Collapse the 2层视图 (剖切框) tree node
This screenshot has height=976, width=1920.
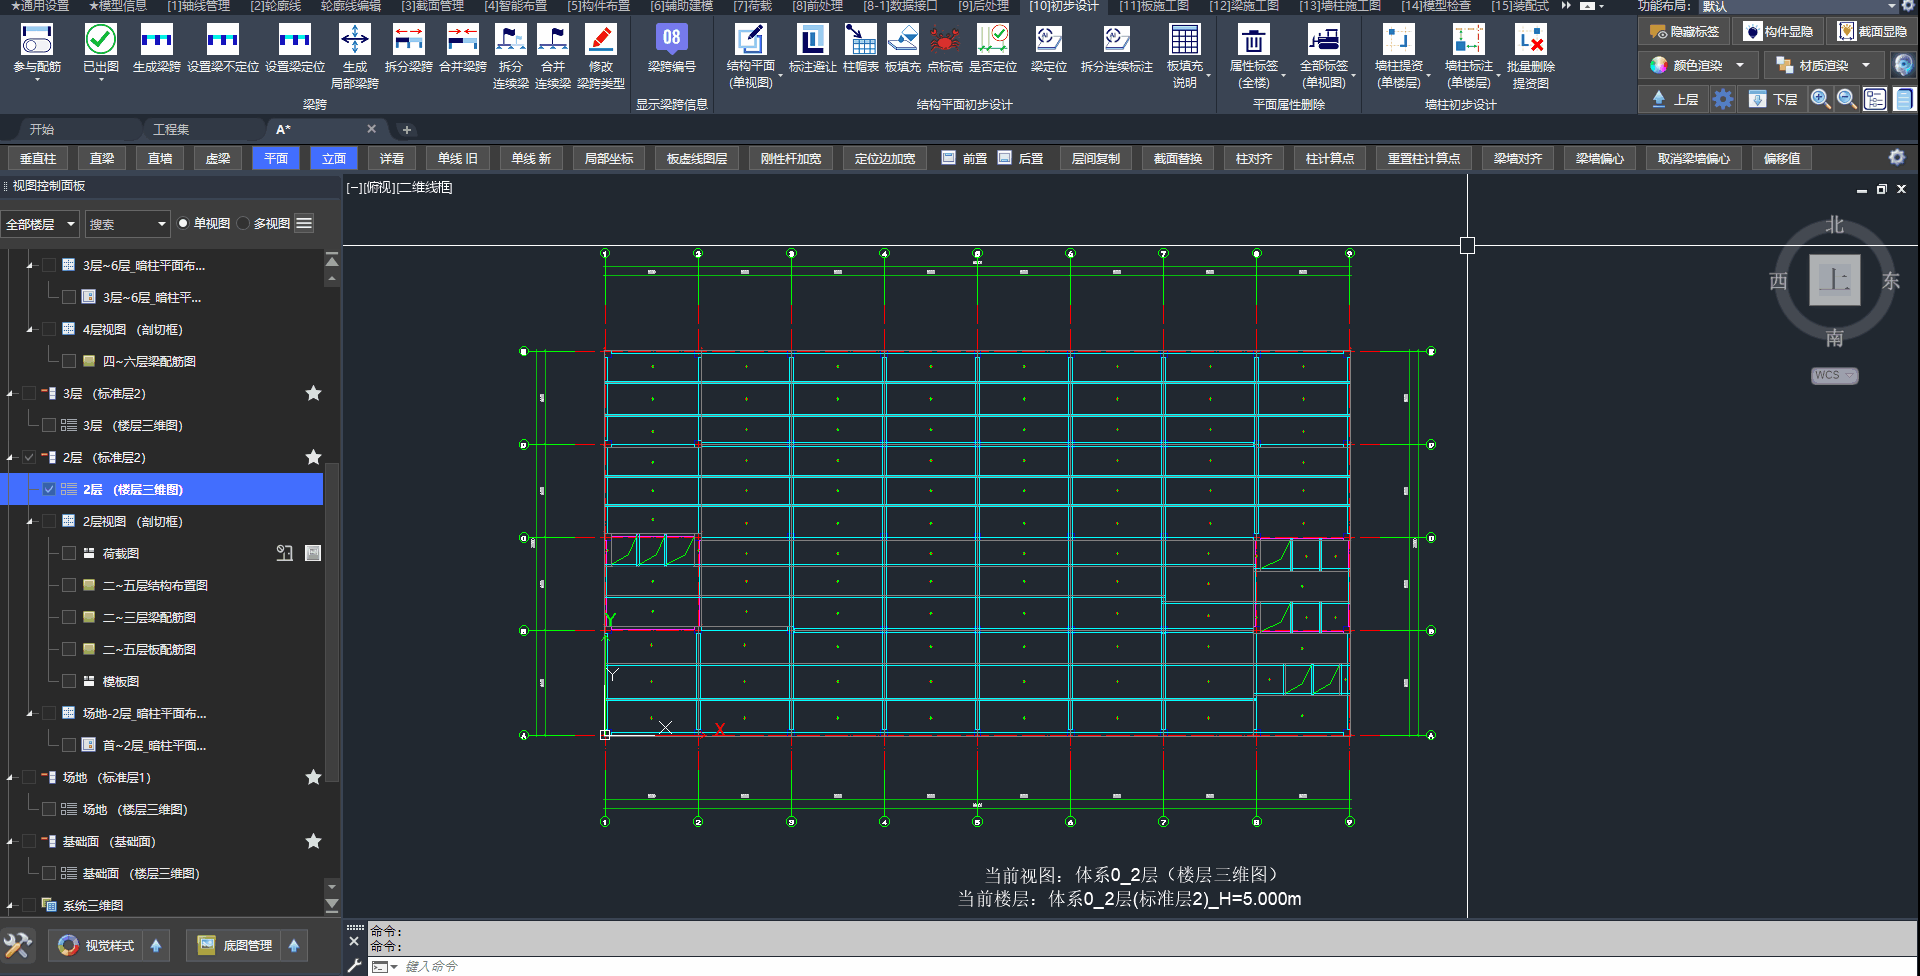(30, 522)
